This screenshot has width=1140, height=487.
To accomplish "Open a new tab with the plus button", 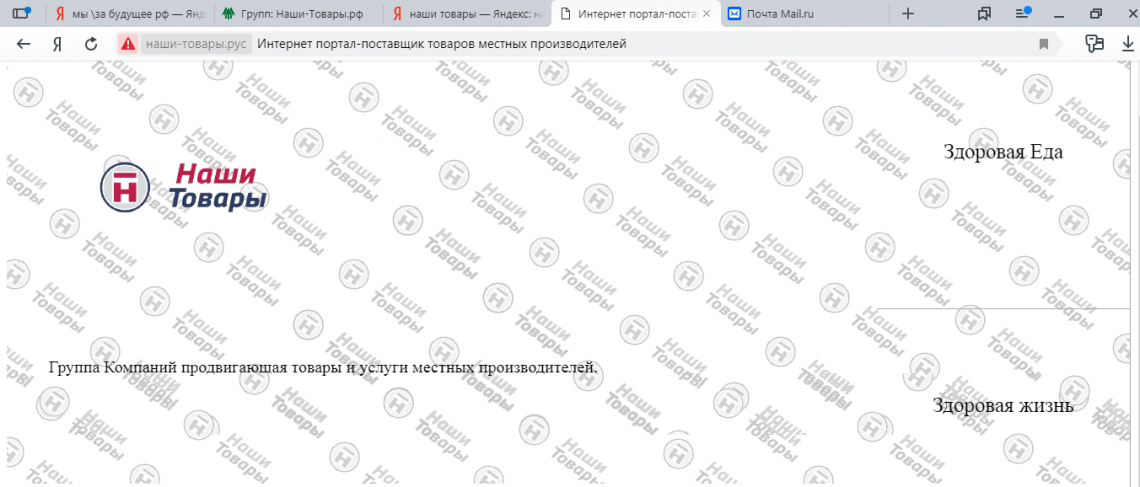I will (907, 13).
